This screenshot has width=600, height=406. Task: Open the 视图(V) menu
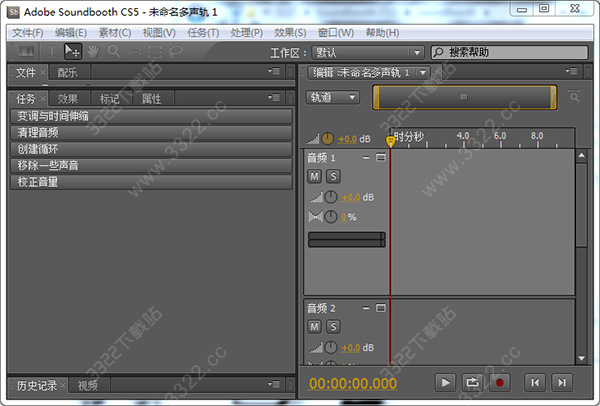159,33
